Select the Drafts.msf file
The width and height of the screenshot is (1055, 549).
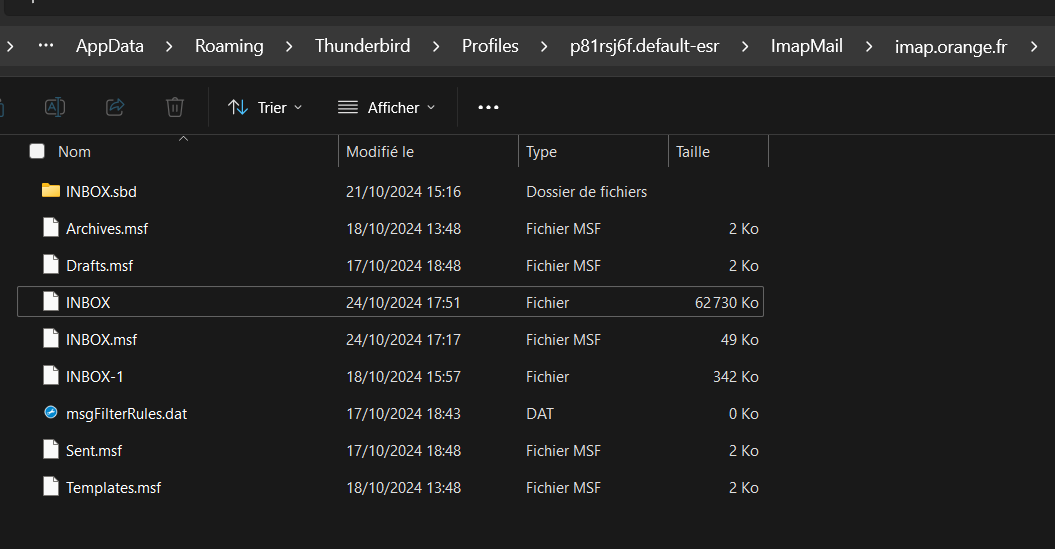99,265
